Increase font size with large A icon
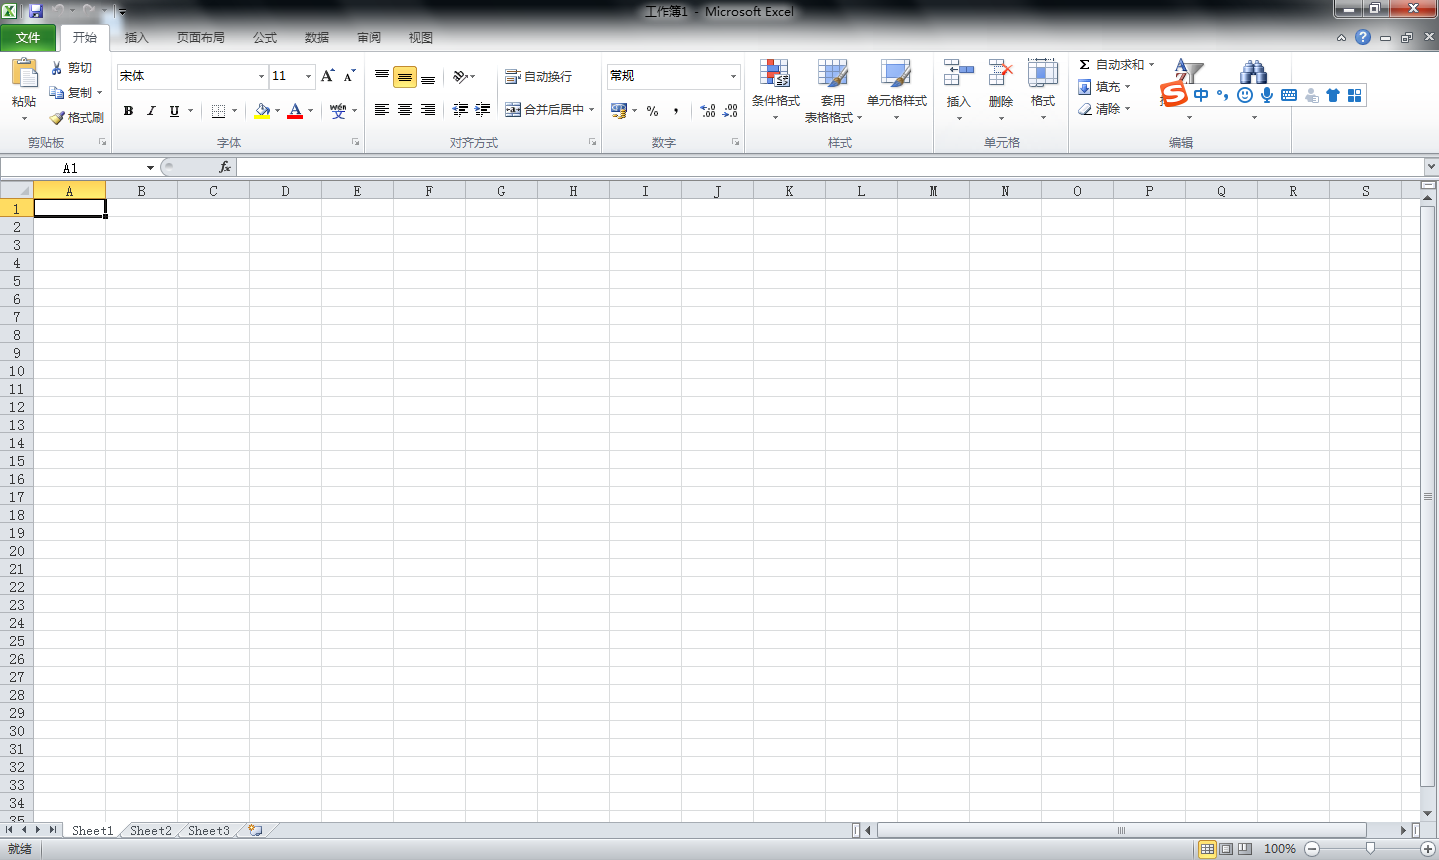The height and width of the screenshot is (860, 1439). pos(327,76)
